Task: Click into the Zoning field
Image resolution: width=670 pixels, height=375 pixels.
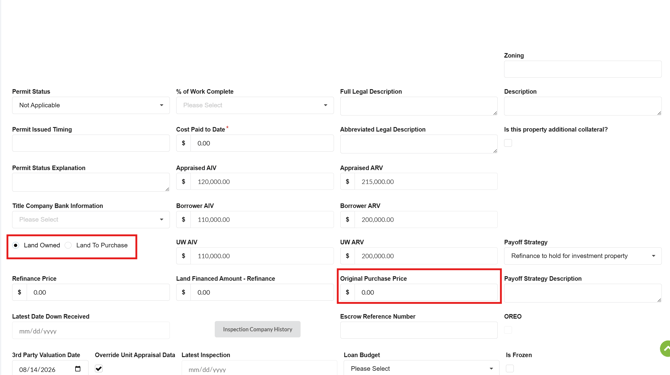Action: (x=582, y=69)
